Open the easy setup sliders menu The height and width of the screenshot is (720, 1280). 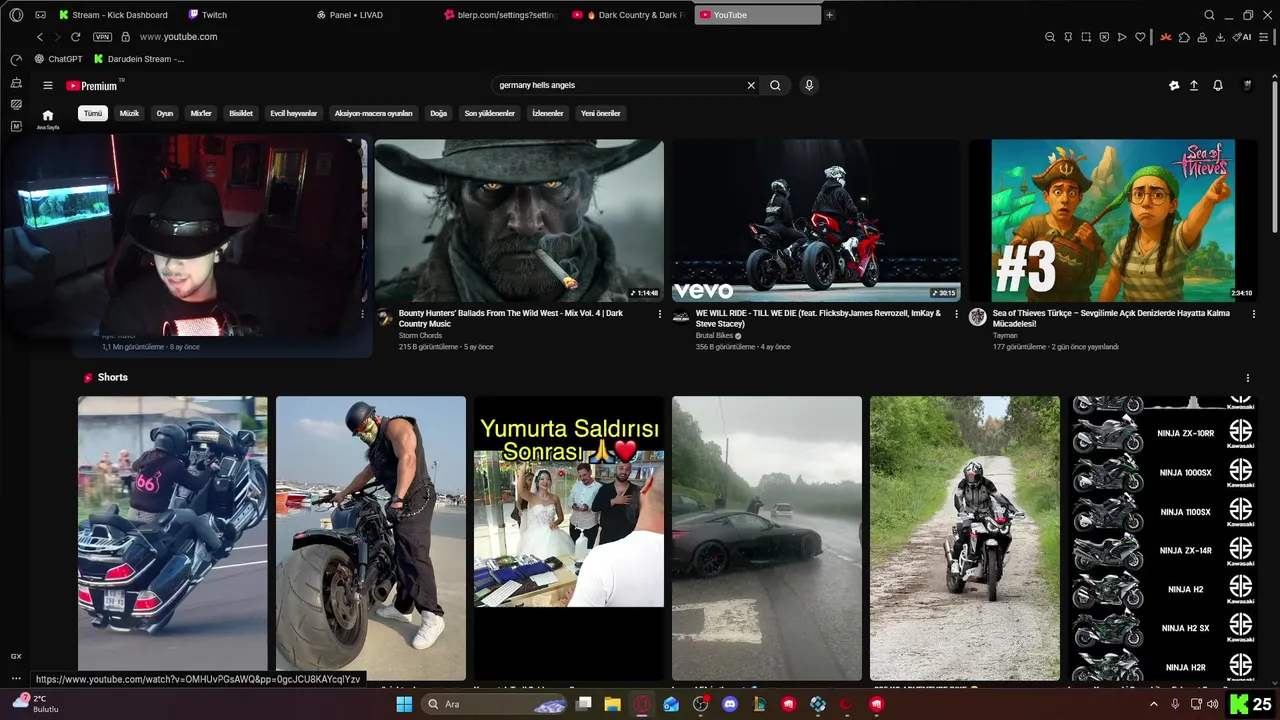(x=1263, y=37)
